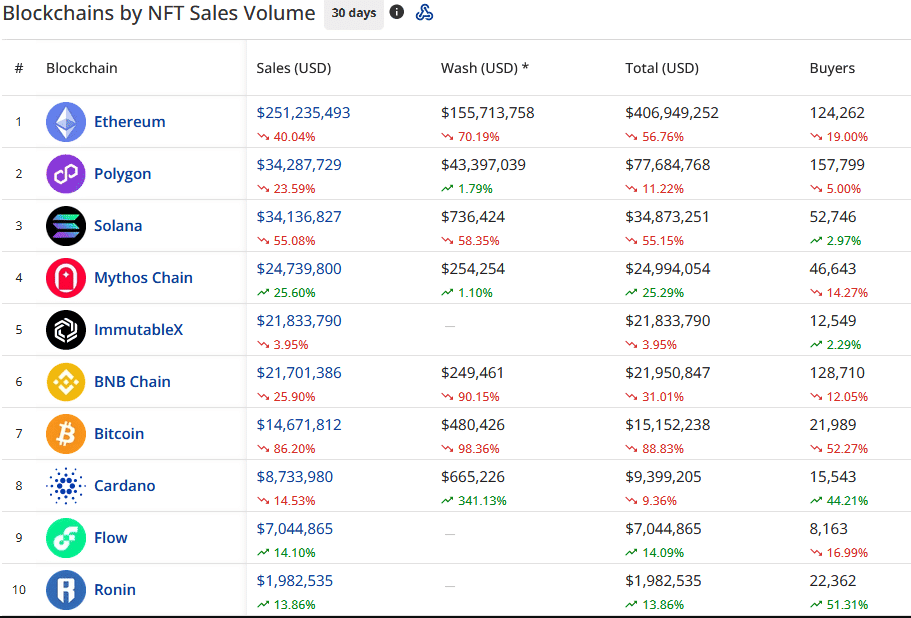Open the Cardano blockchain link
Screen dimensions: 911x618
124,486
